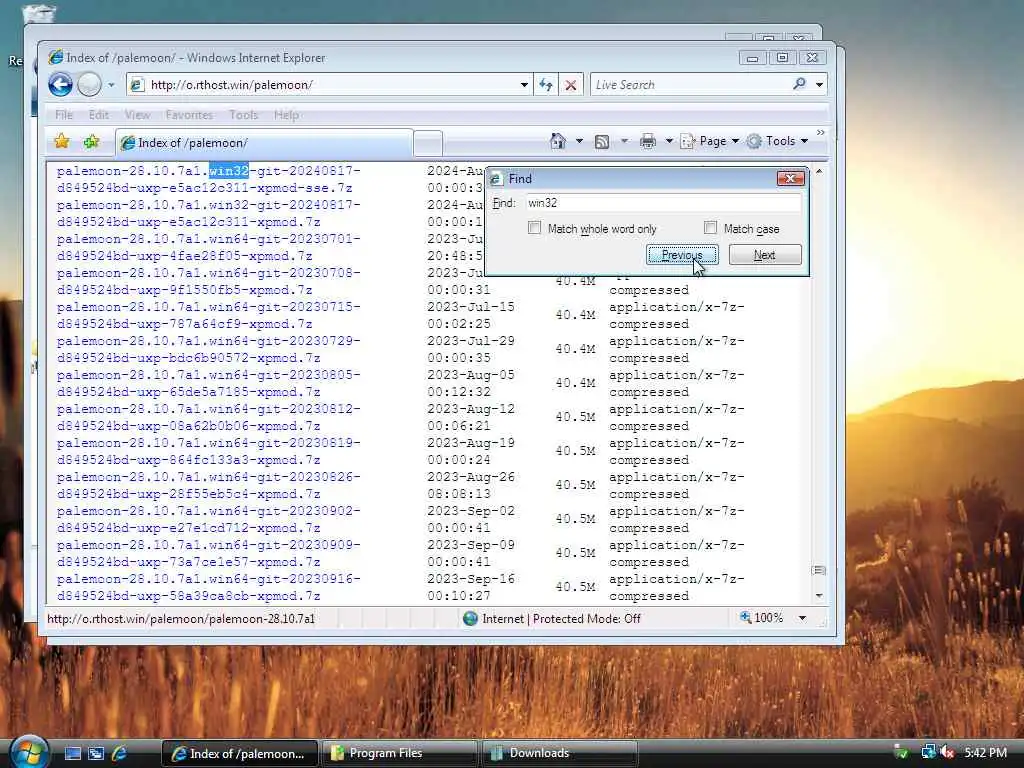
Task: Click the Add to Favorites icon
Action: point(91,141)
